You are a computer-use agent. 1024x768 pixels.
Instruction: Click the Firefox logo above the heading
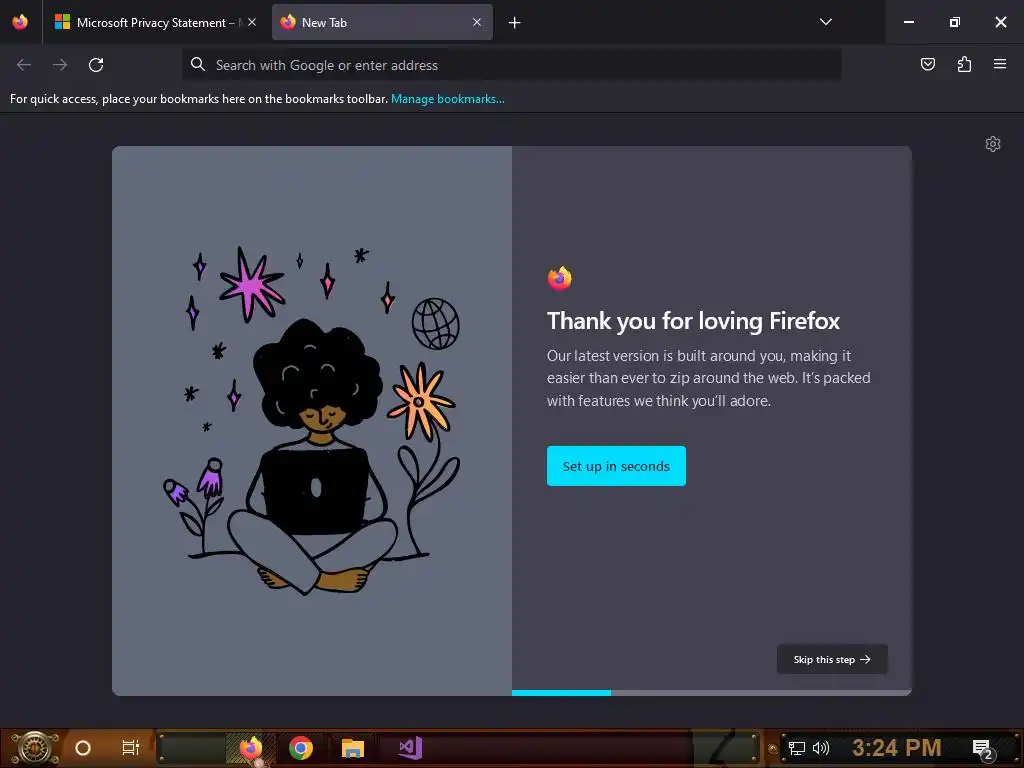[x=560, y=278]
